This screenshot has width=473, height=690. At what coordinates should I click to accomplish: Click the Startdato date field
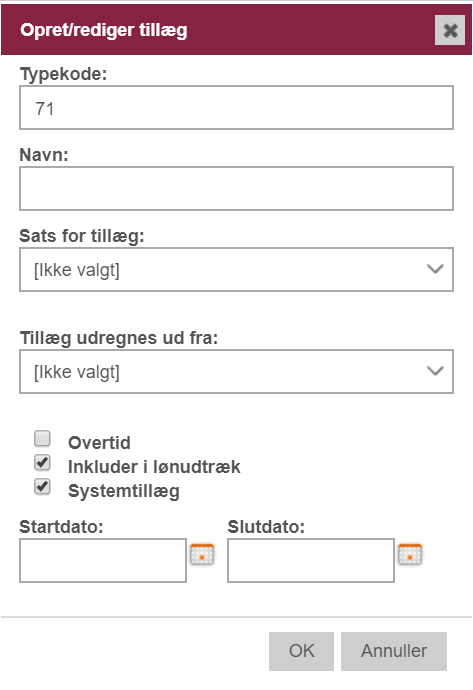tap(103, 561)
